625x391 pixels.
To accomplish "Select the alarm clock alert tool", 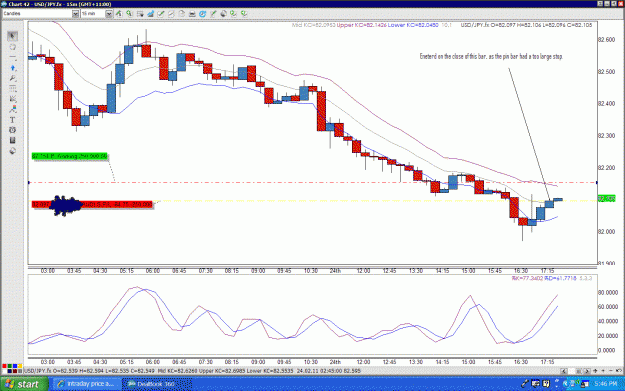I will tap(12, 130).
